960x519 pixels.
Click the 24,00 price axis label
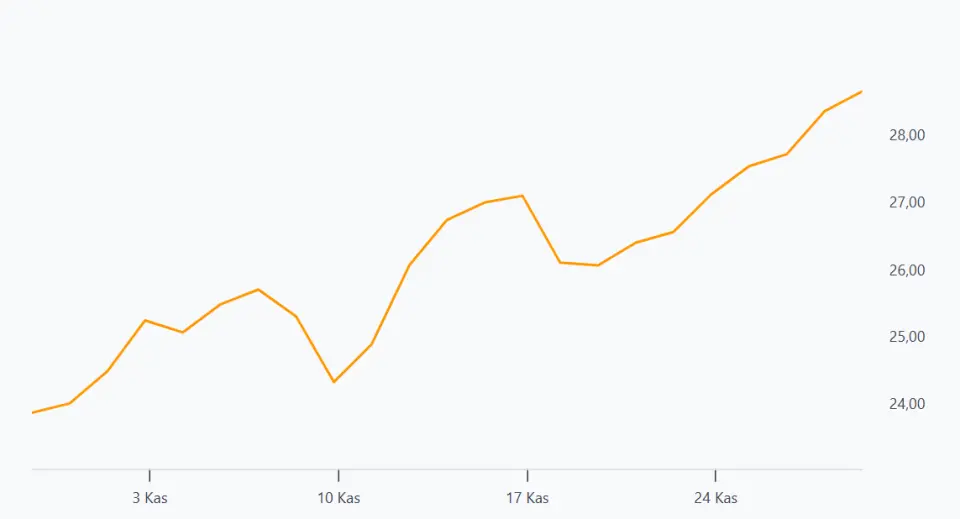click(x=907, y=404)
